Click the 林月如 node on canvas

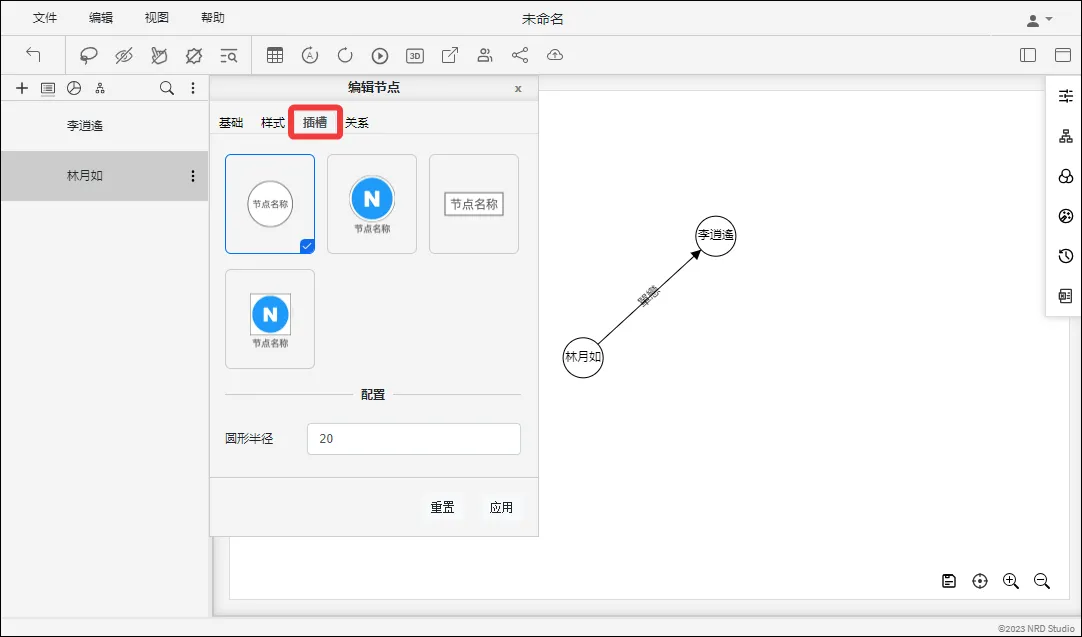coord(583,357)
